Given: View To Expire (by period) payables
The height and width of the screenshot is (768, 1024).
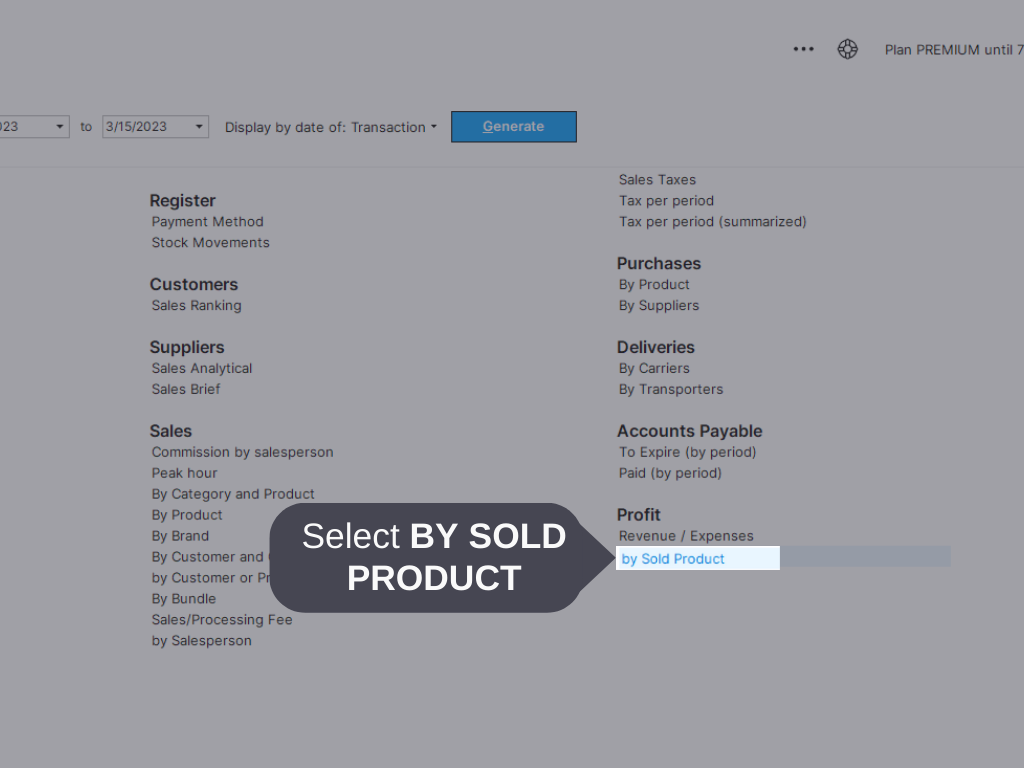Looking at the screenshot, I should [687, 452].
